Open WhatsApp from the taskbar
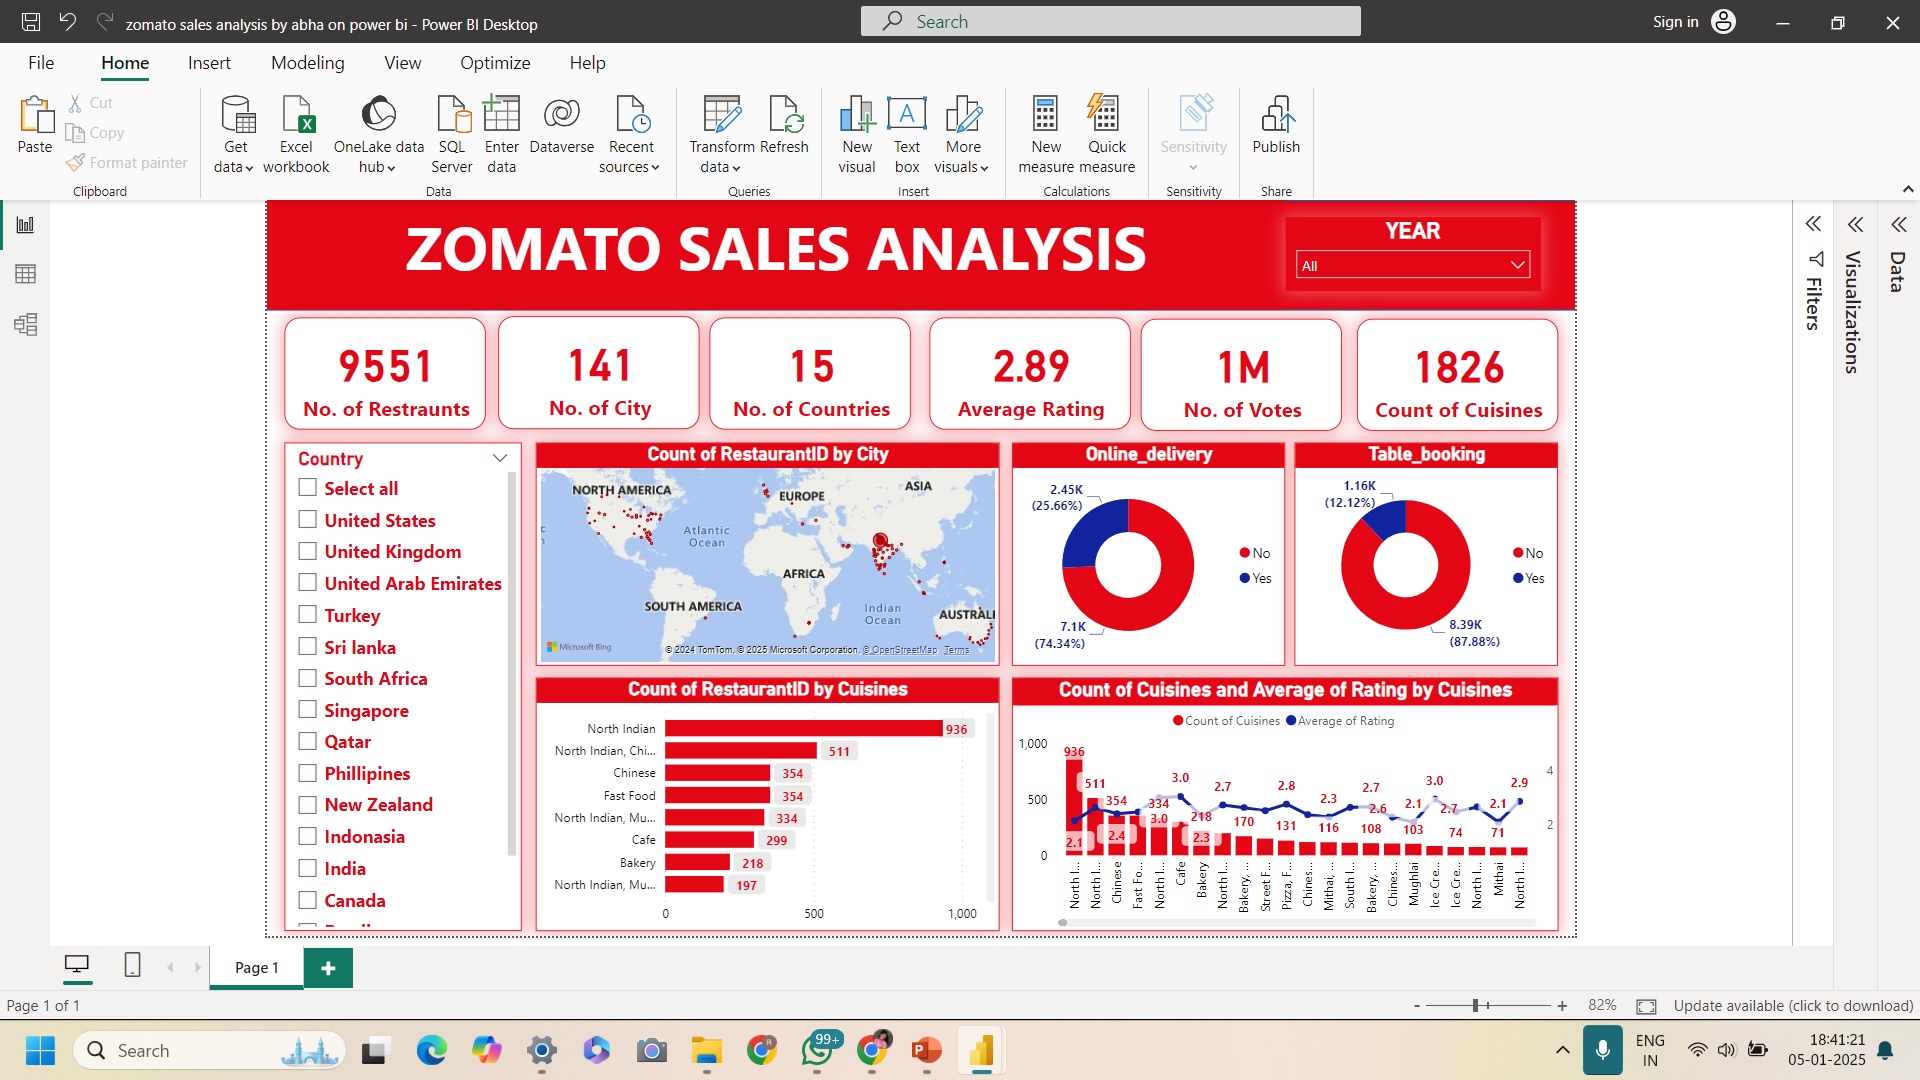Viewport: 1920px width, 1080px height. pos(817,1050)
